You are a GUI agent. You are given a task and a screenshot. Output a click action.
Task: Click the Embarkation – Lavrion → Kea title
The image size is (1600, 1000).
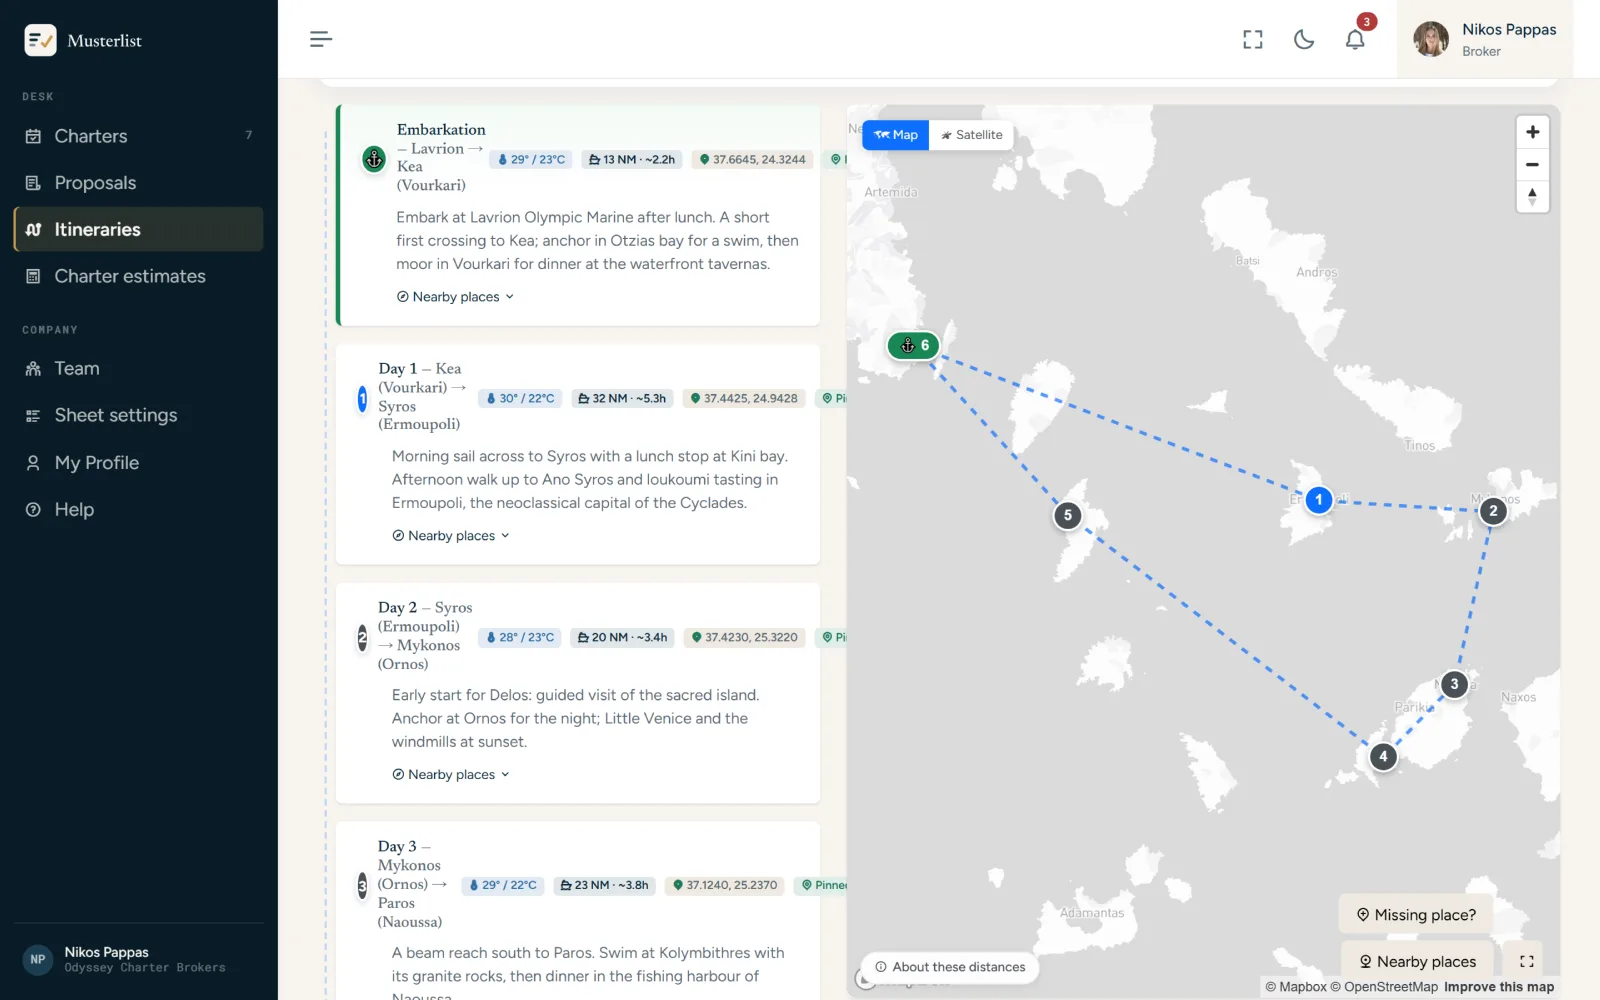point(441,157)
